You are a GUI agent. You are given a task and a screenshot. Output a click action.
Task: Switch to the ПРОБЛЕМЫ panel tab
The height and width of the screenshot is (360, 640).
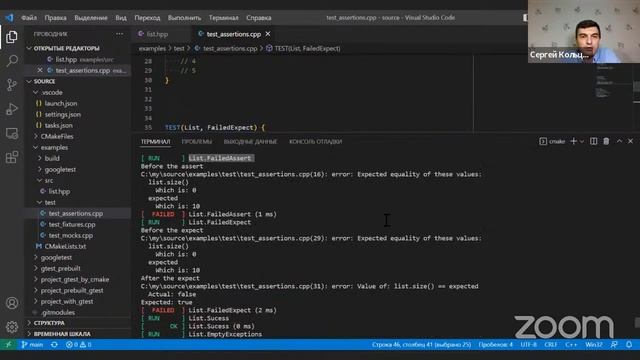tap(197, 142)
